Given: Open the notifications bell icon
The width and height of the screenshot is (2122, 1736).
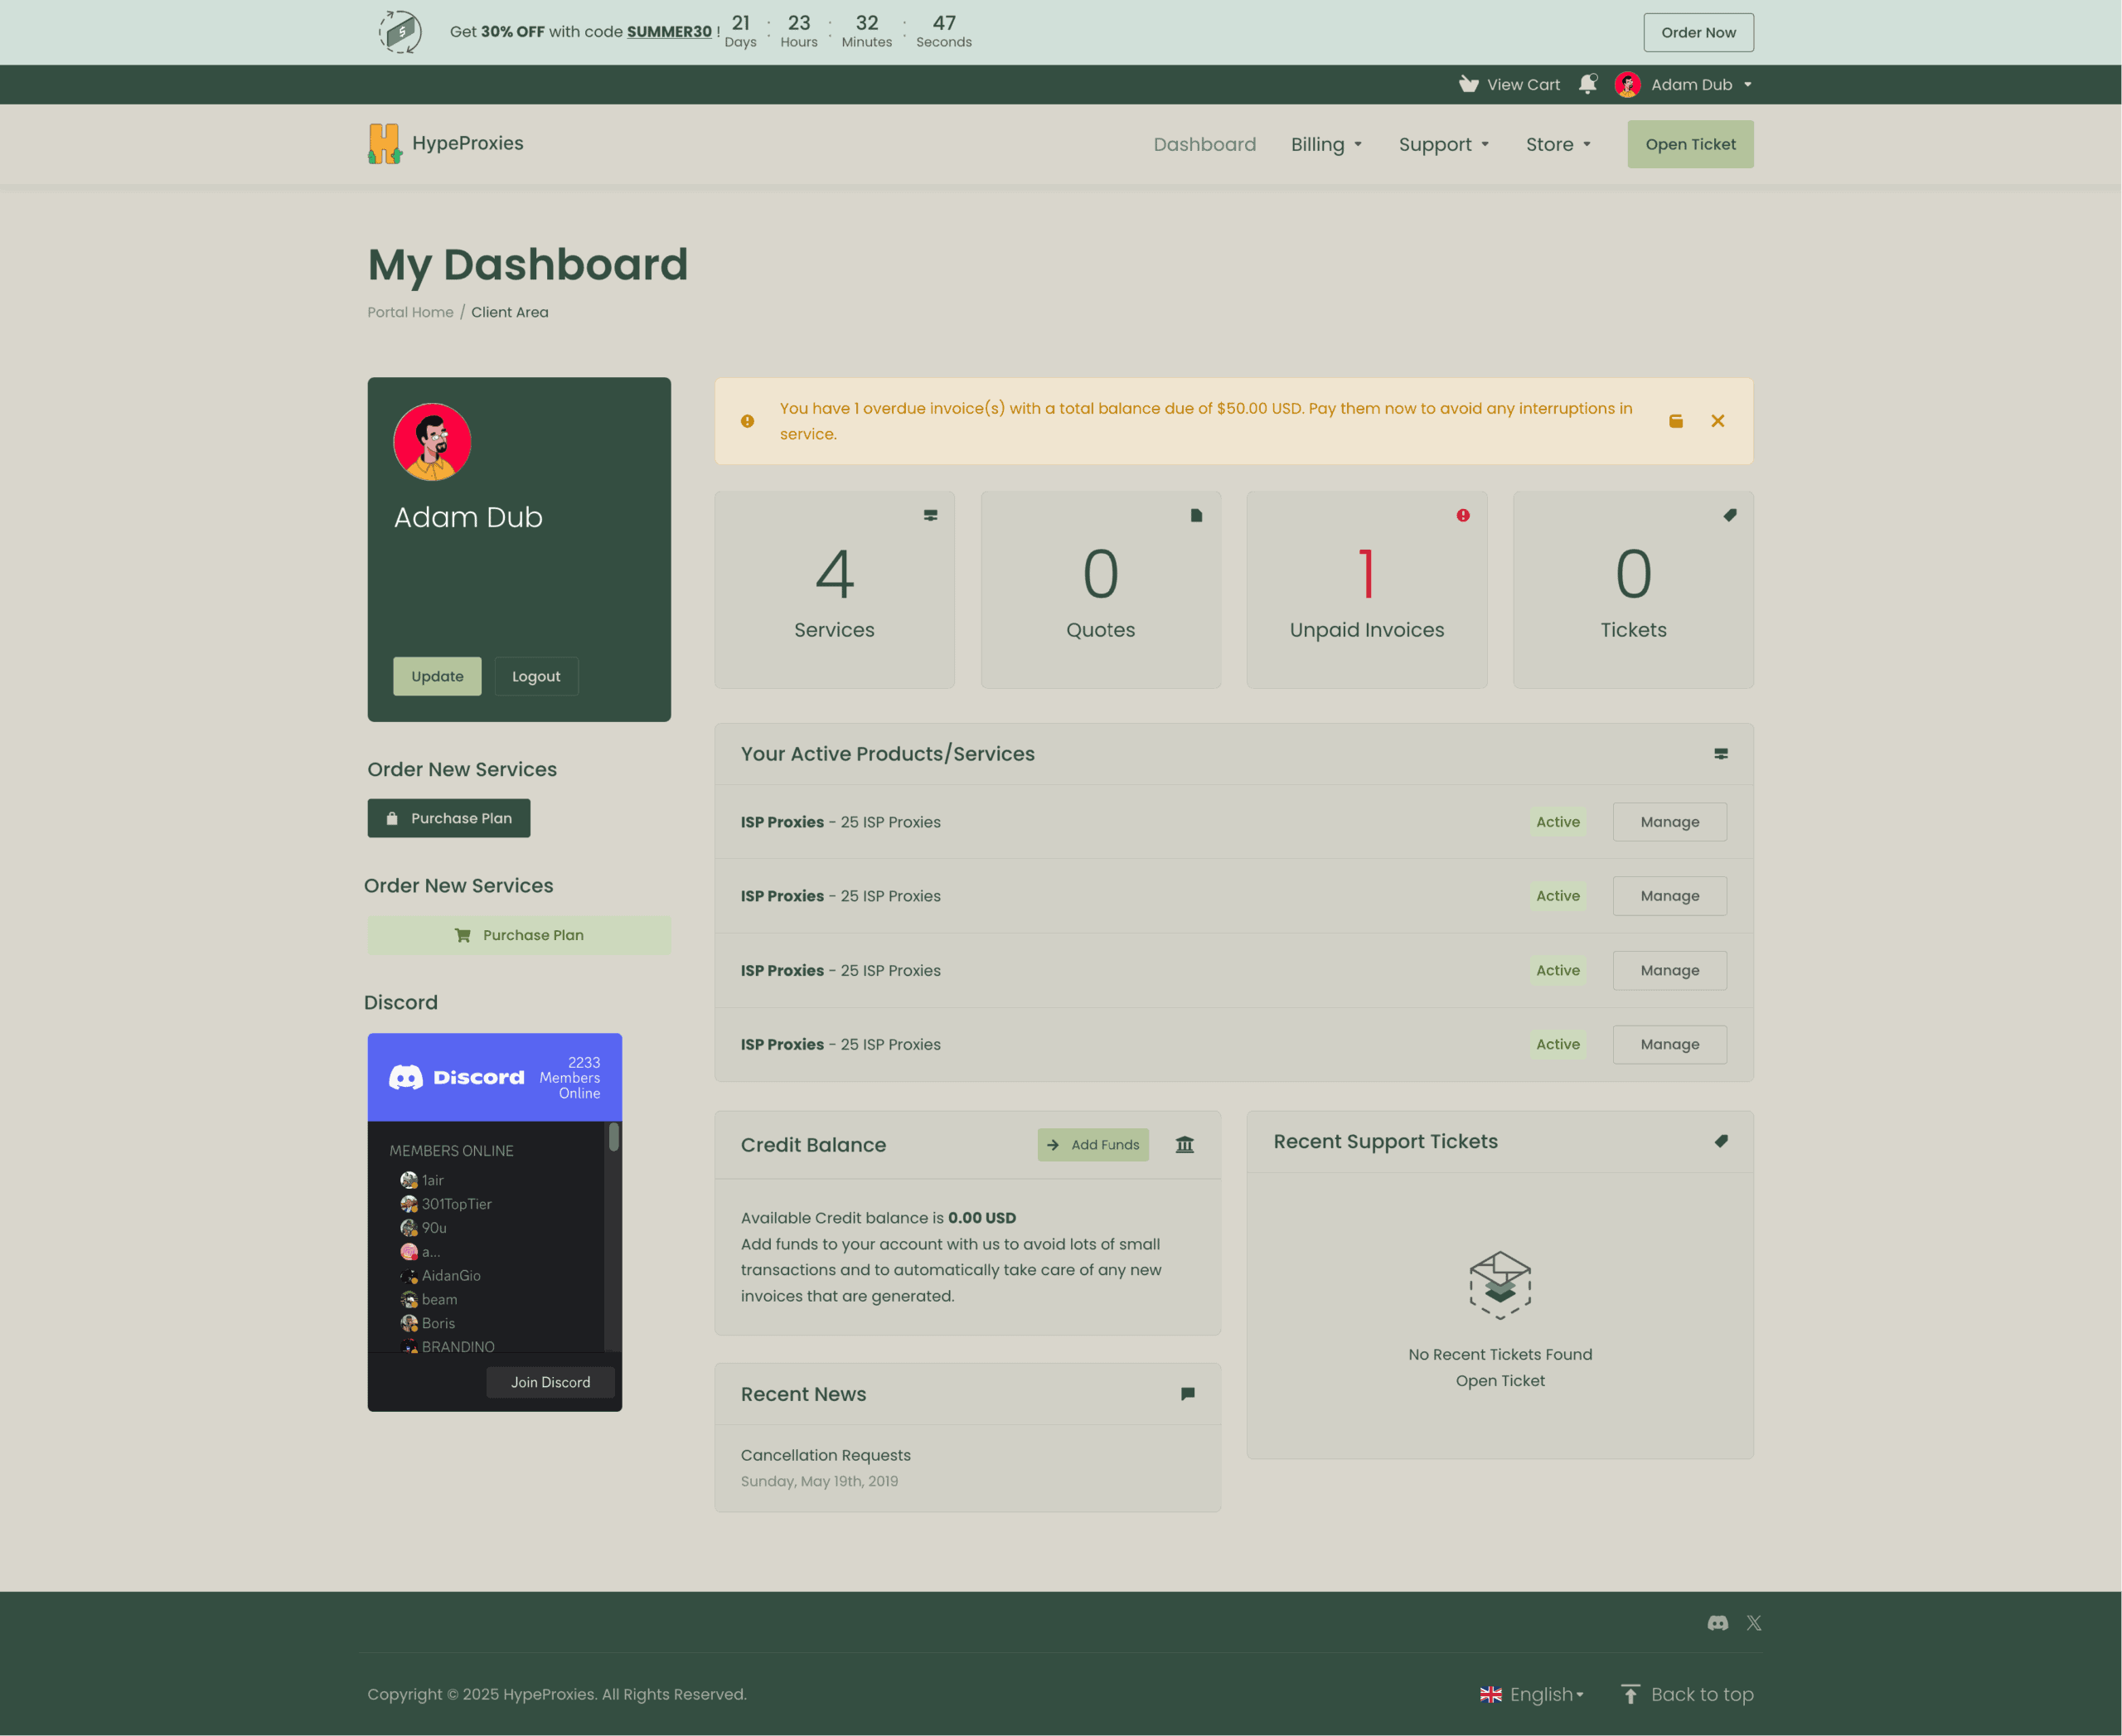Looking at the screenshot, I should [1587, 84].
